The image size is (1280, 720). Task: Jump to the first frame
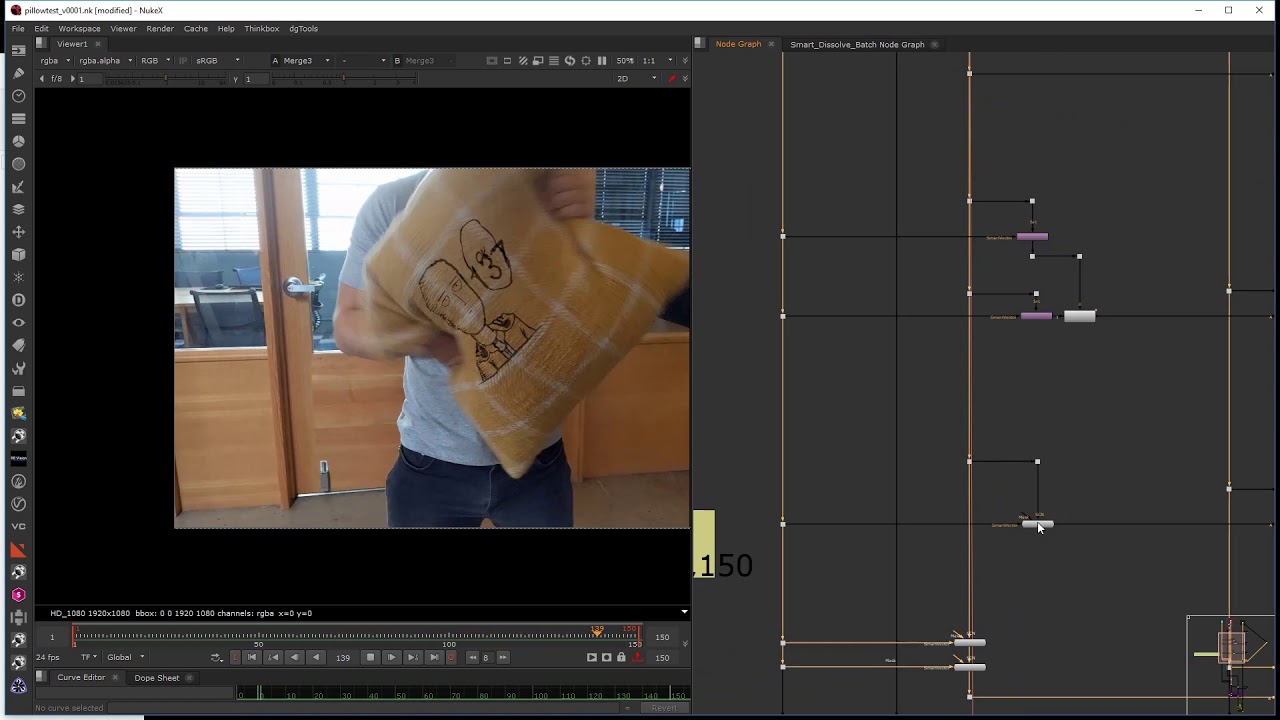pyautogui.click(x=252, y=657)
